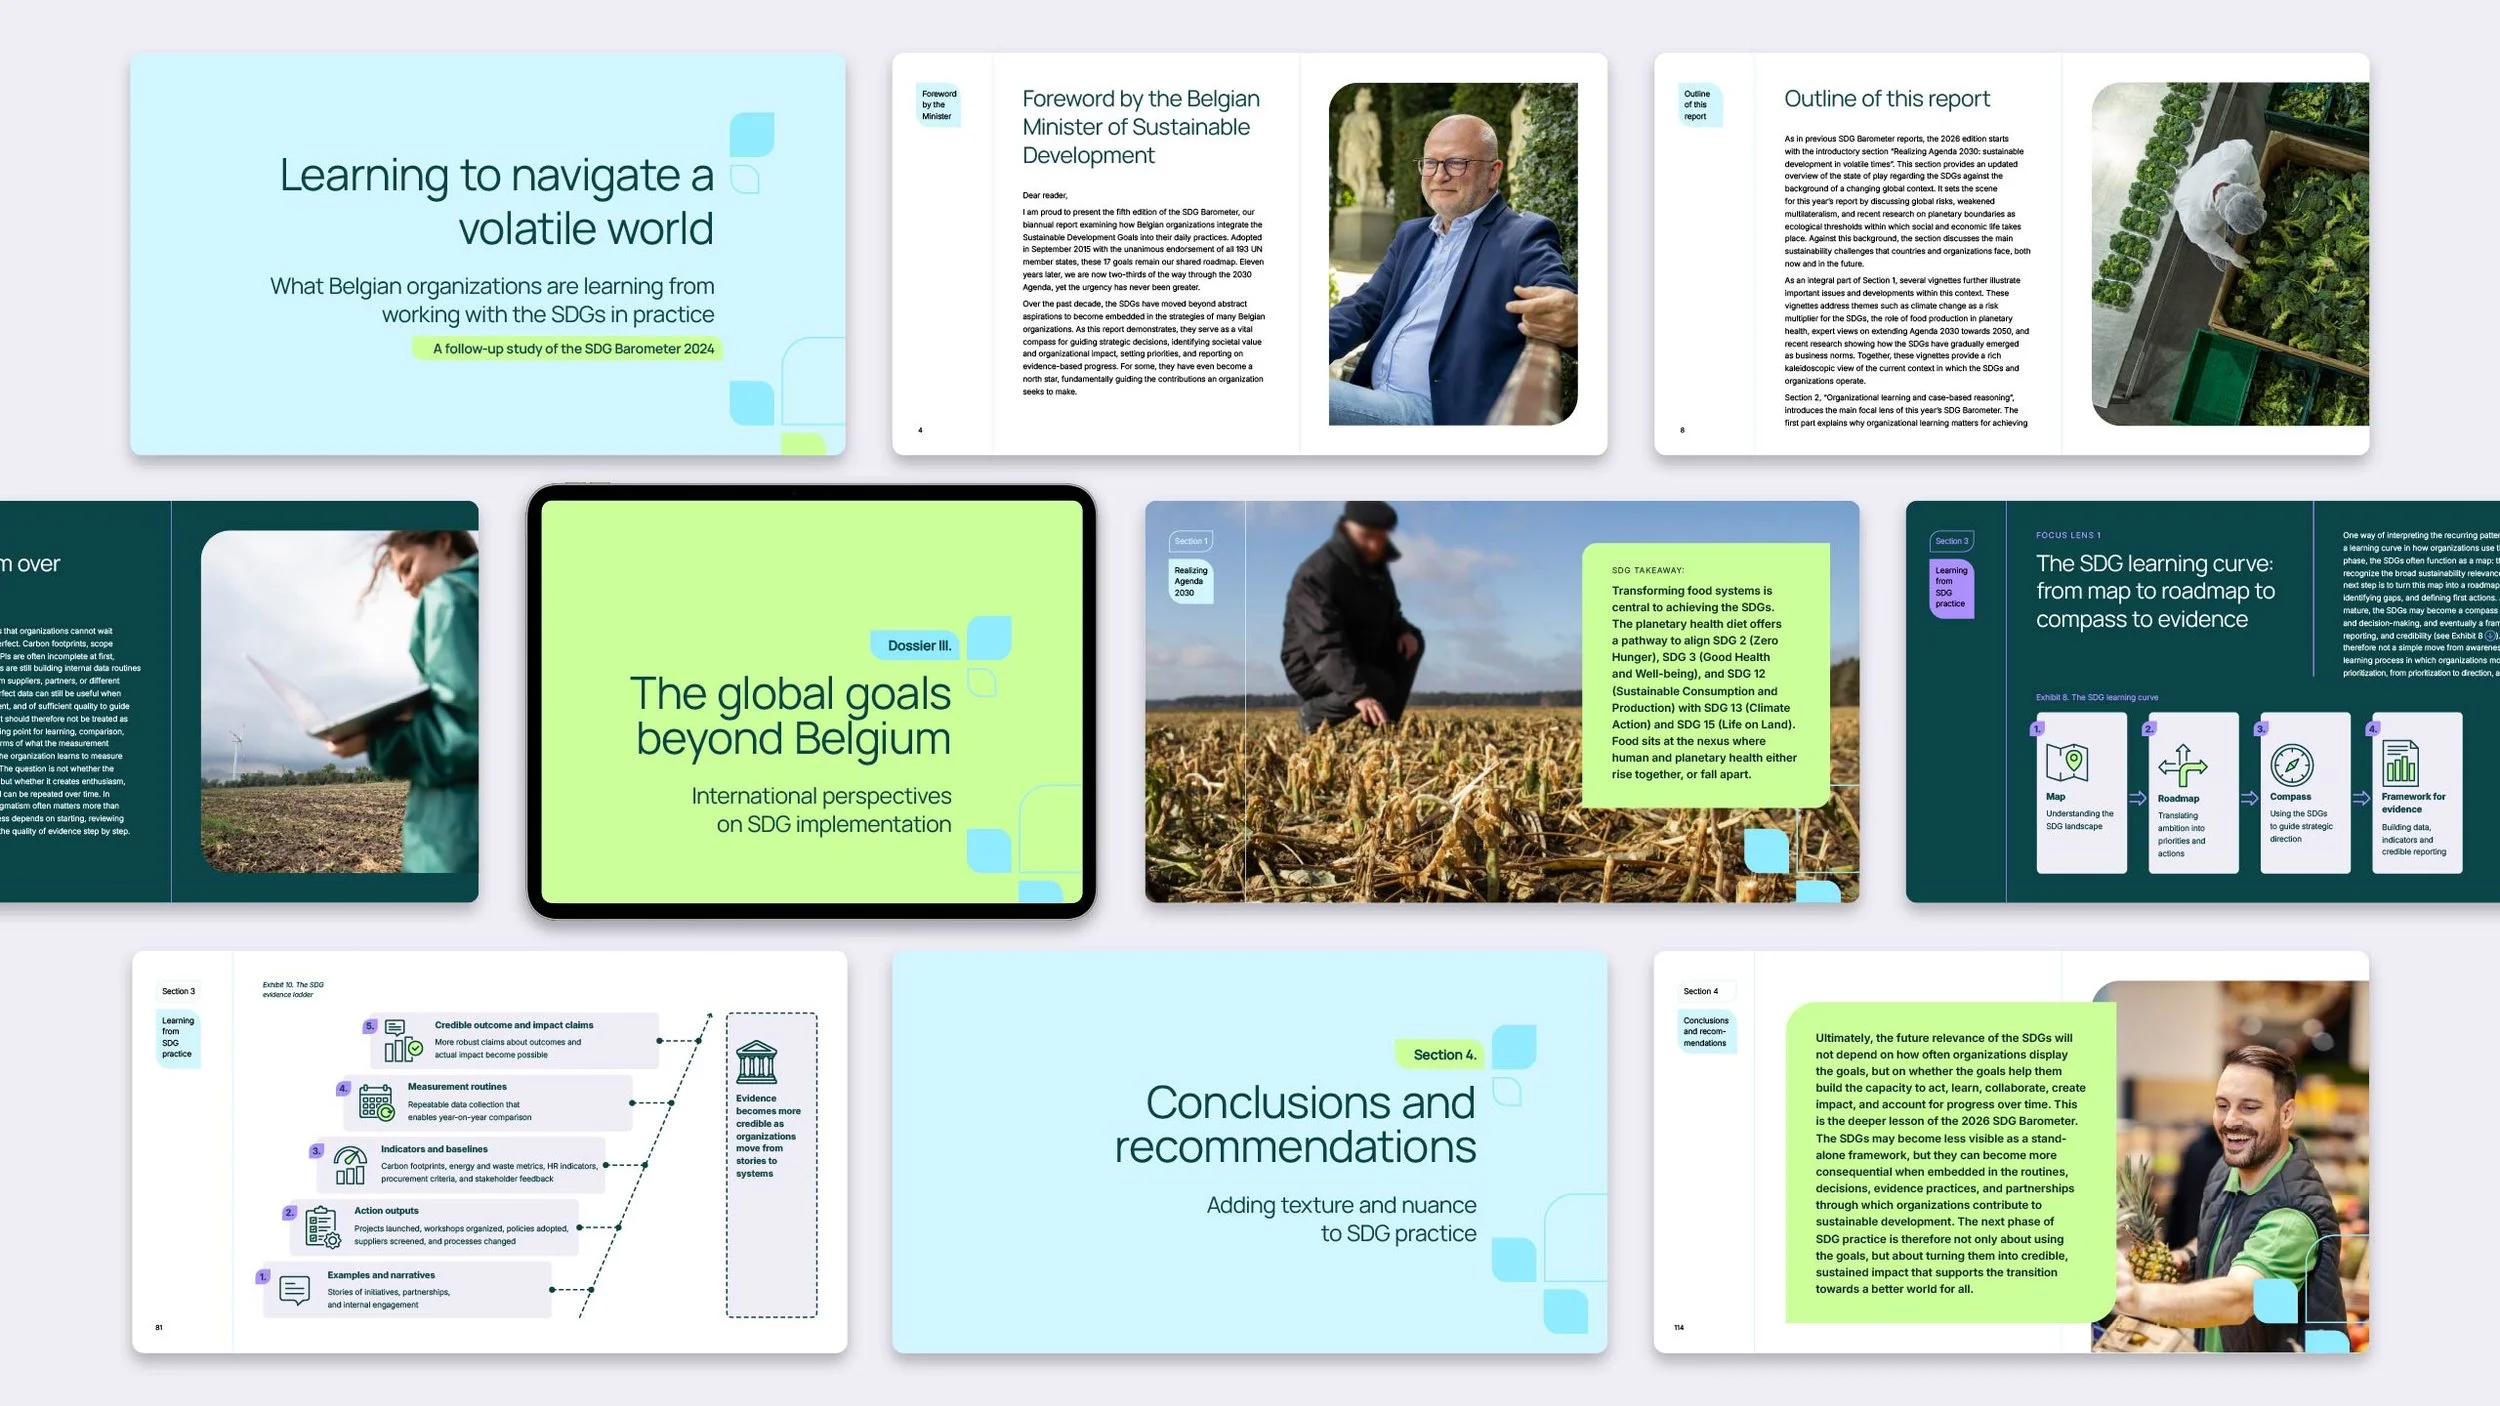Image resolution: width=2500 pixels, height=1406 pixels.
Task: Select the 'Realizing Agenda 2030' section tab
Action: click(1191, 581)
